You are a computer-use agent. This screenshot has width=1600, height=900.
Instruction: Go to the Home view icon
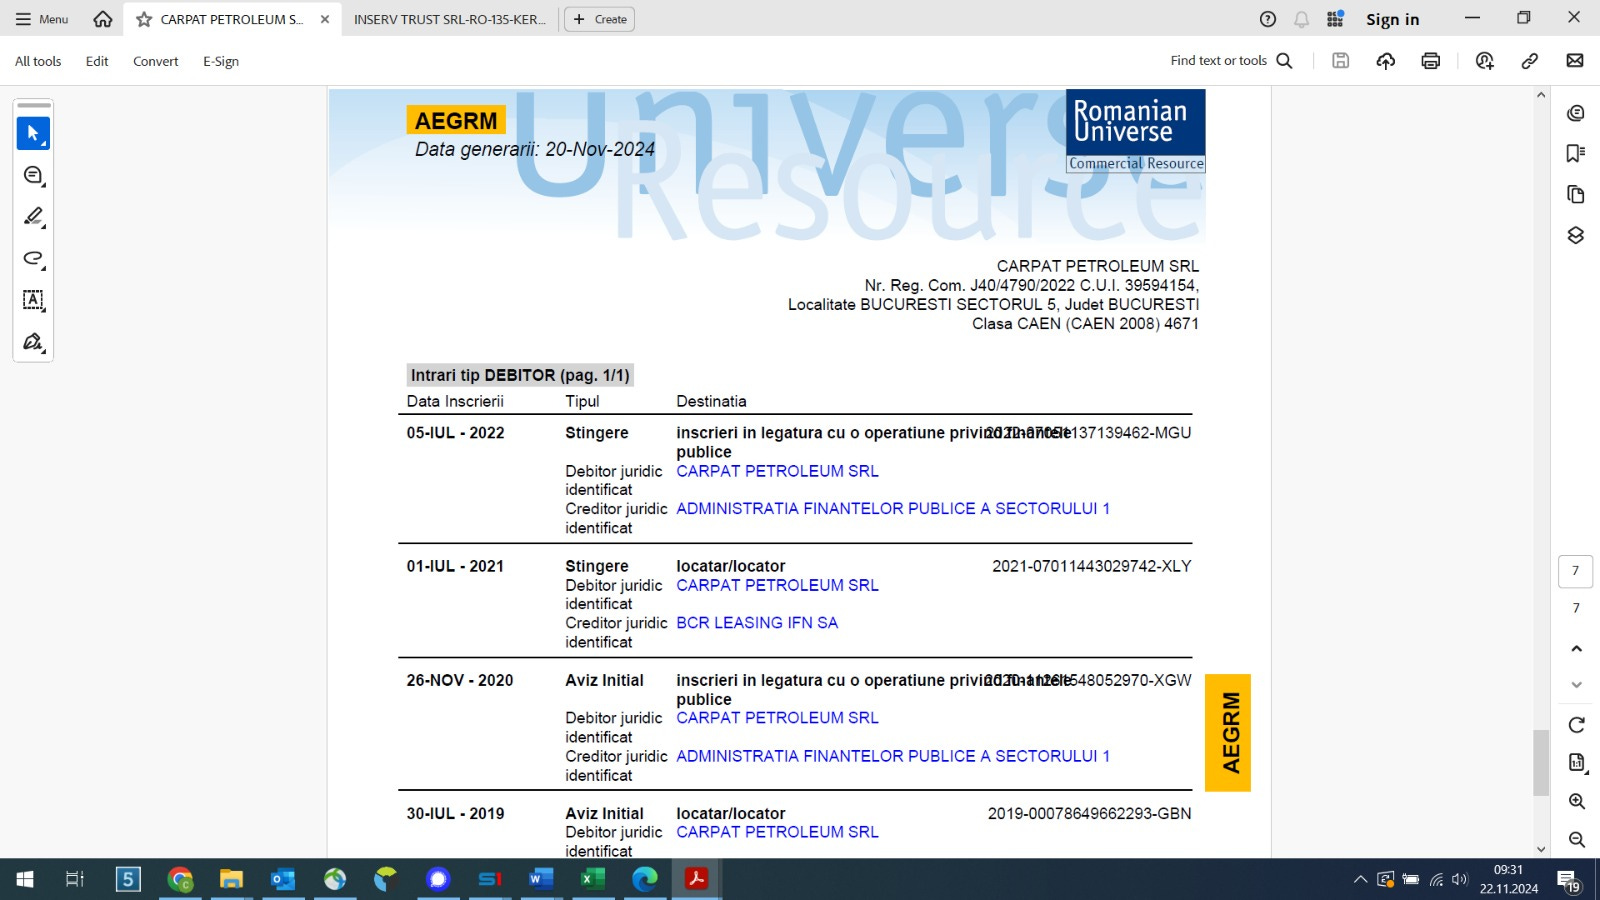tap(102, 19)
